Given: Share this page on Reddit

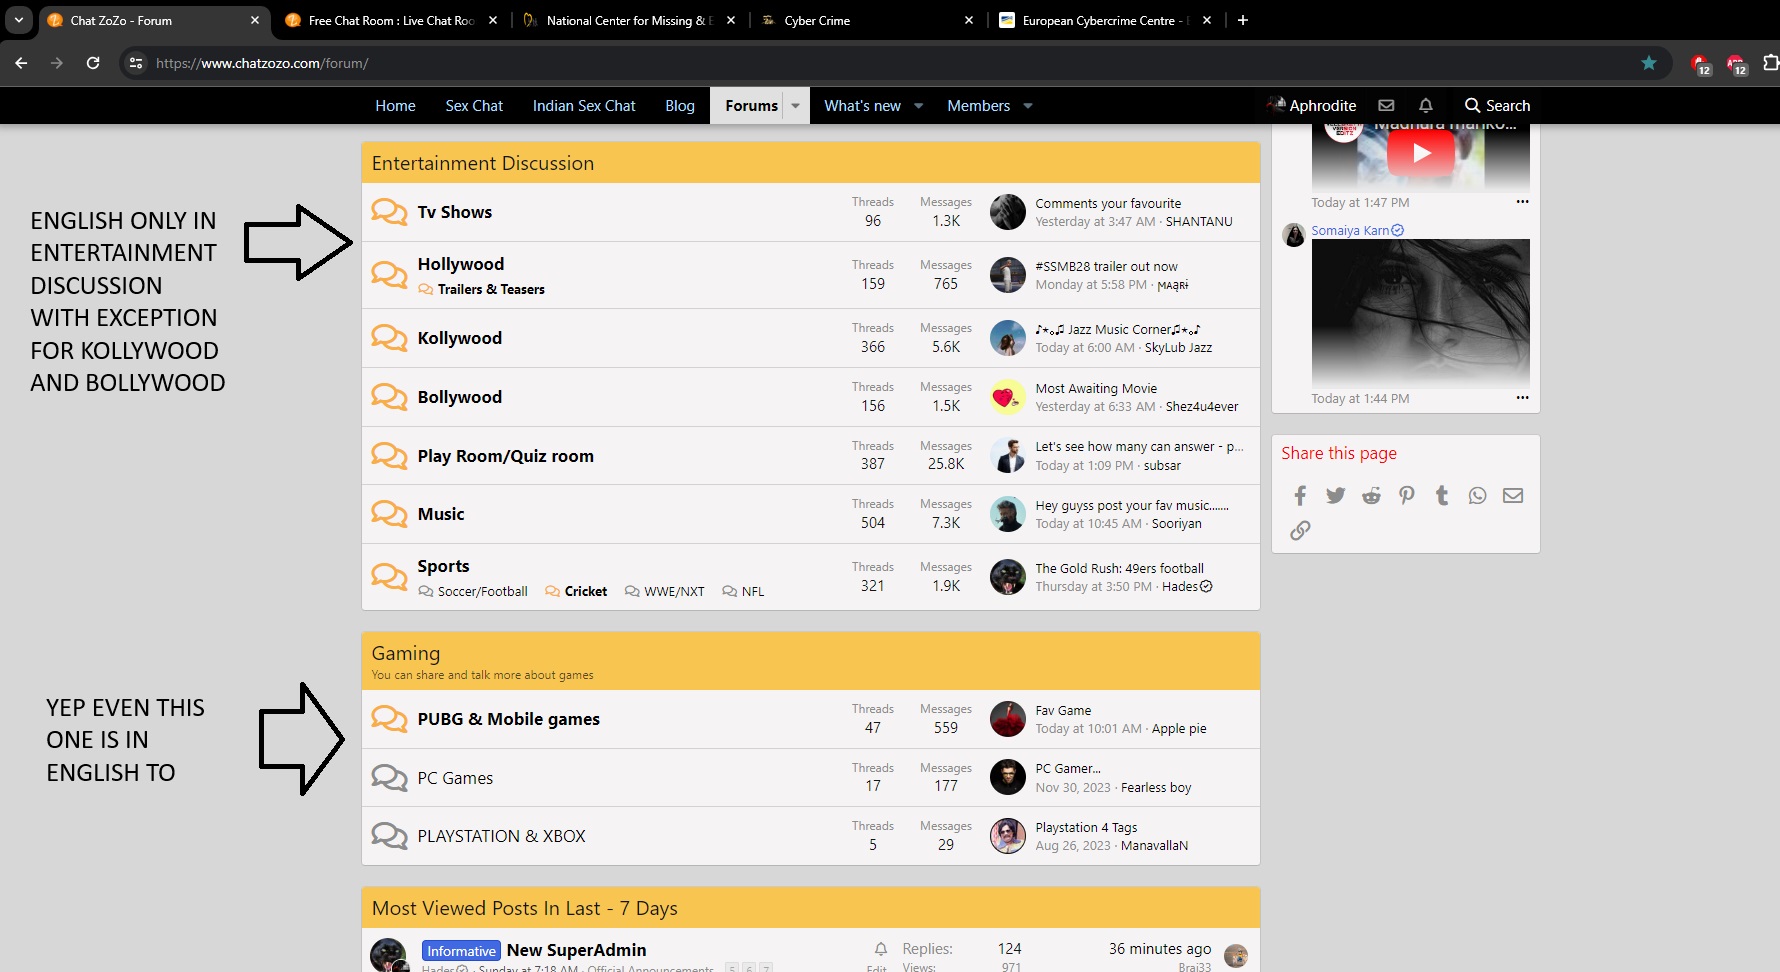Looking at the screenshot, I should coord(1371,496).
